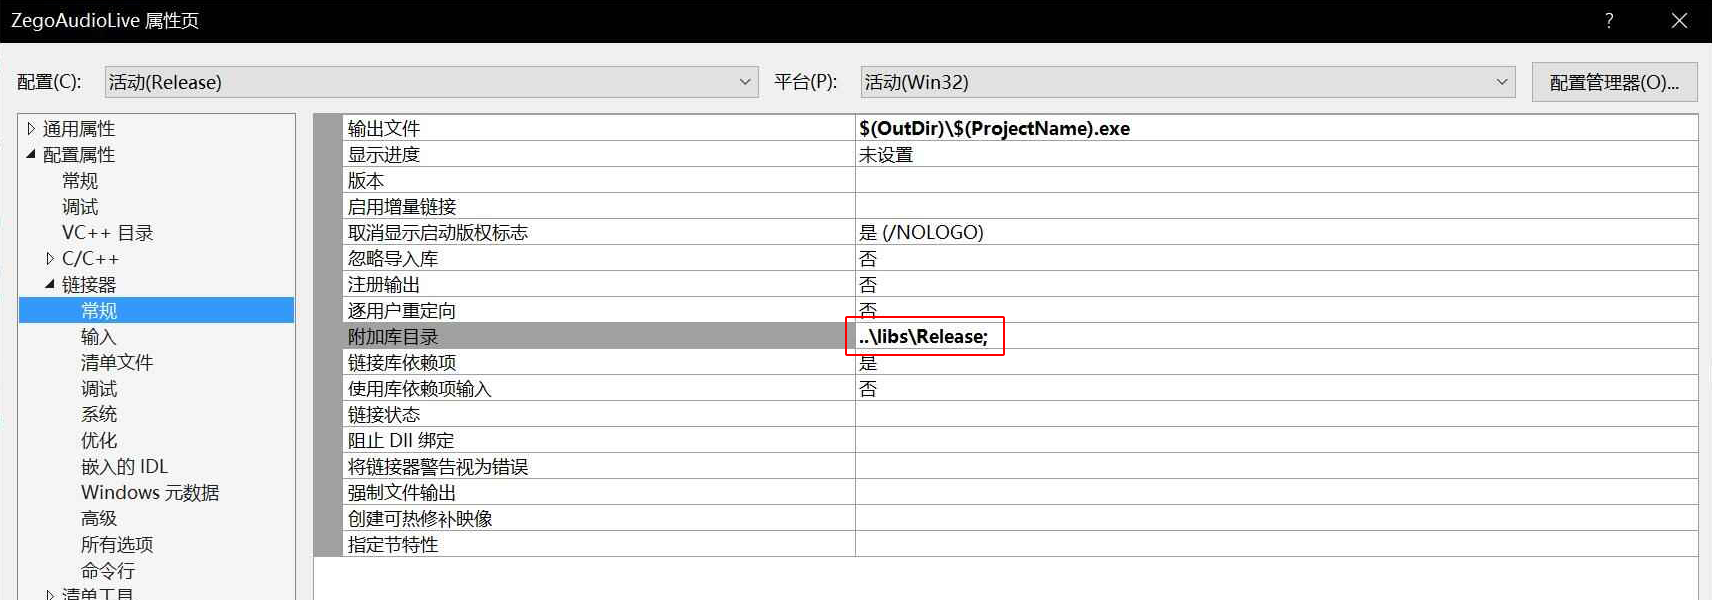The image size is (1712, 600).
Task: Click the 否 value for 使用库依赖项输入
Action: click(868, 388)
